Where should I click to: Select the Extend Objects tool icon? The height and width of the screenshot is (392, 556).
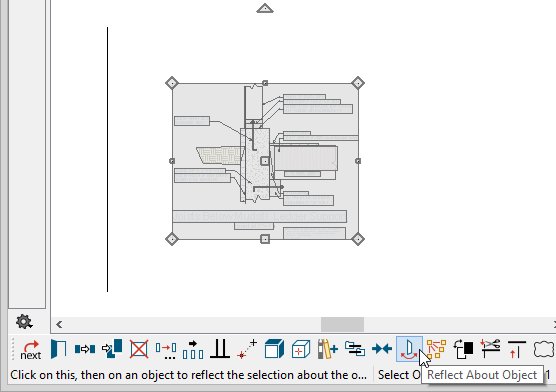(517, 349)
